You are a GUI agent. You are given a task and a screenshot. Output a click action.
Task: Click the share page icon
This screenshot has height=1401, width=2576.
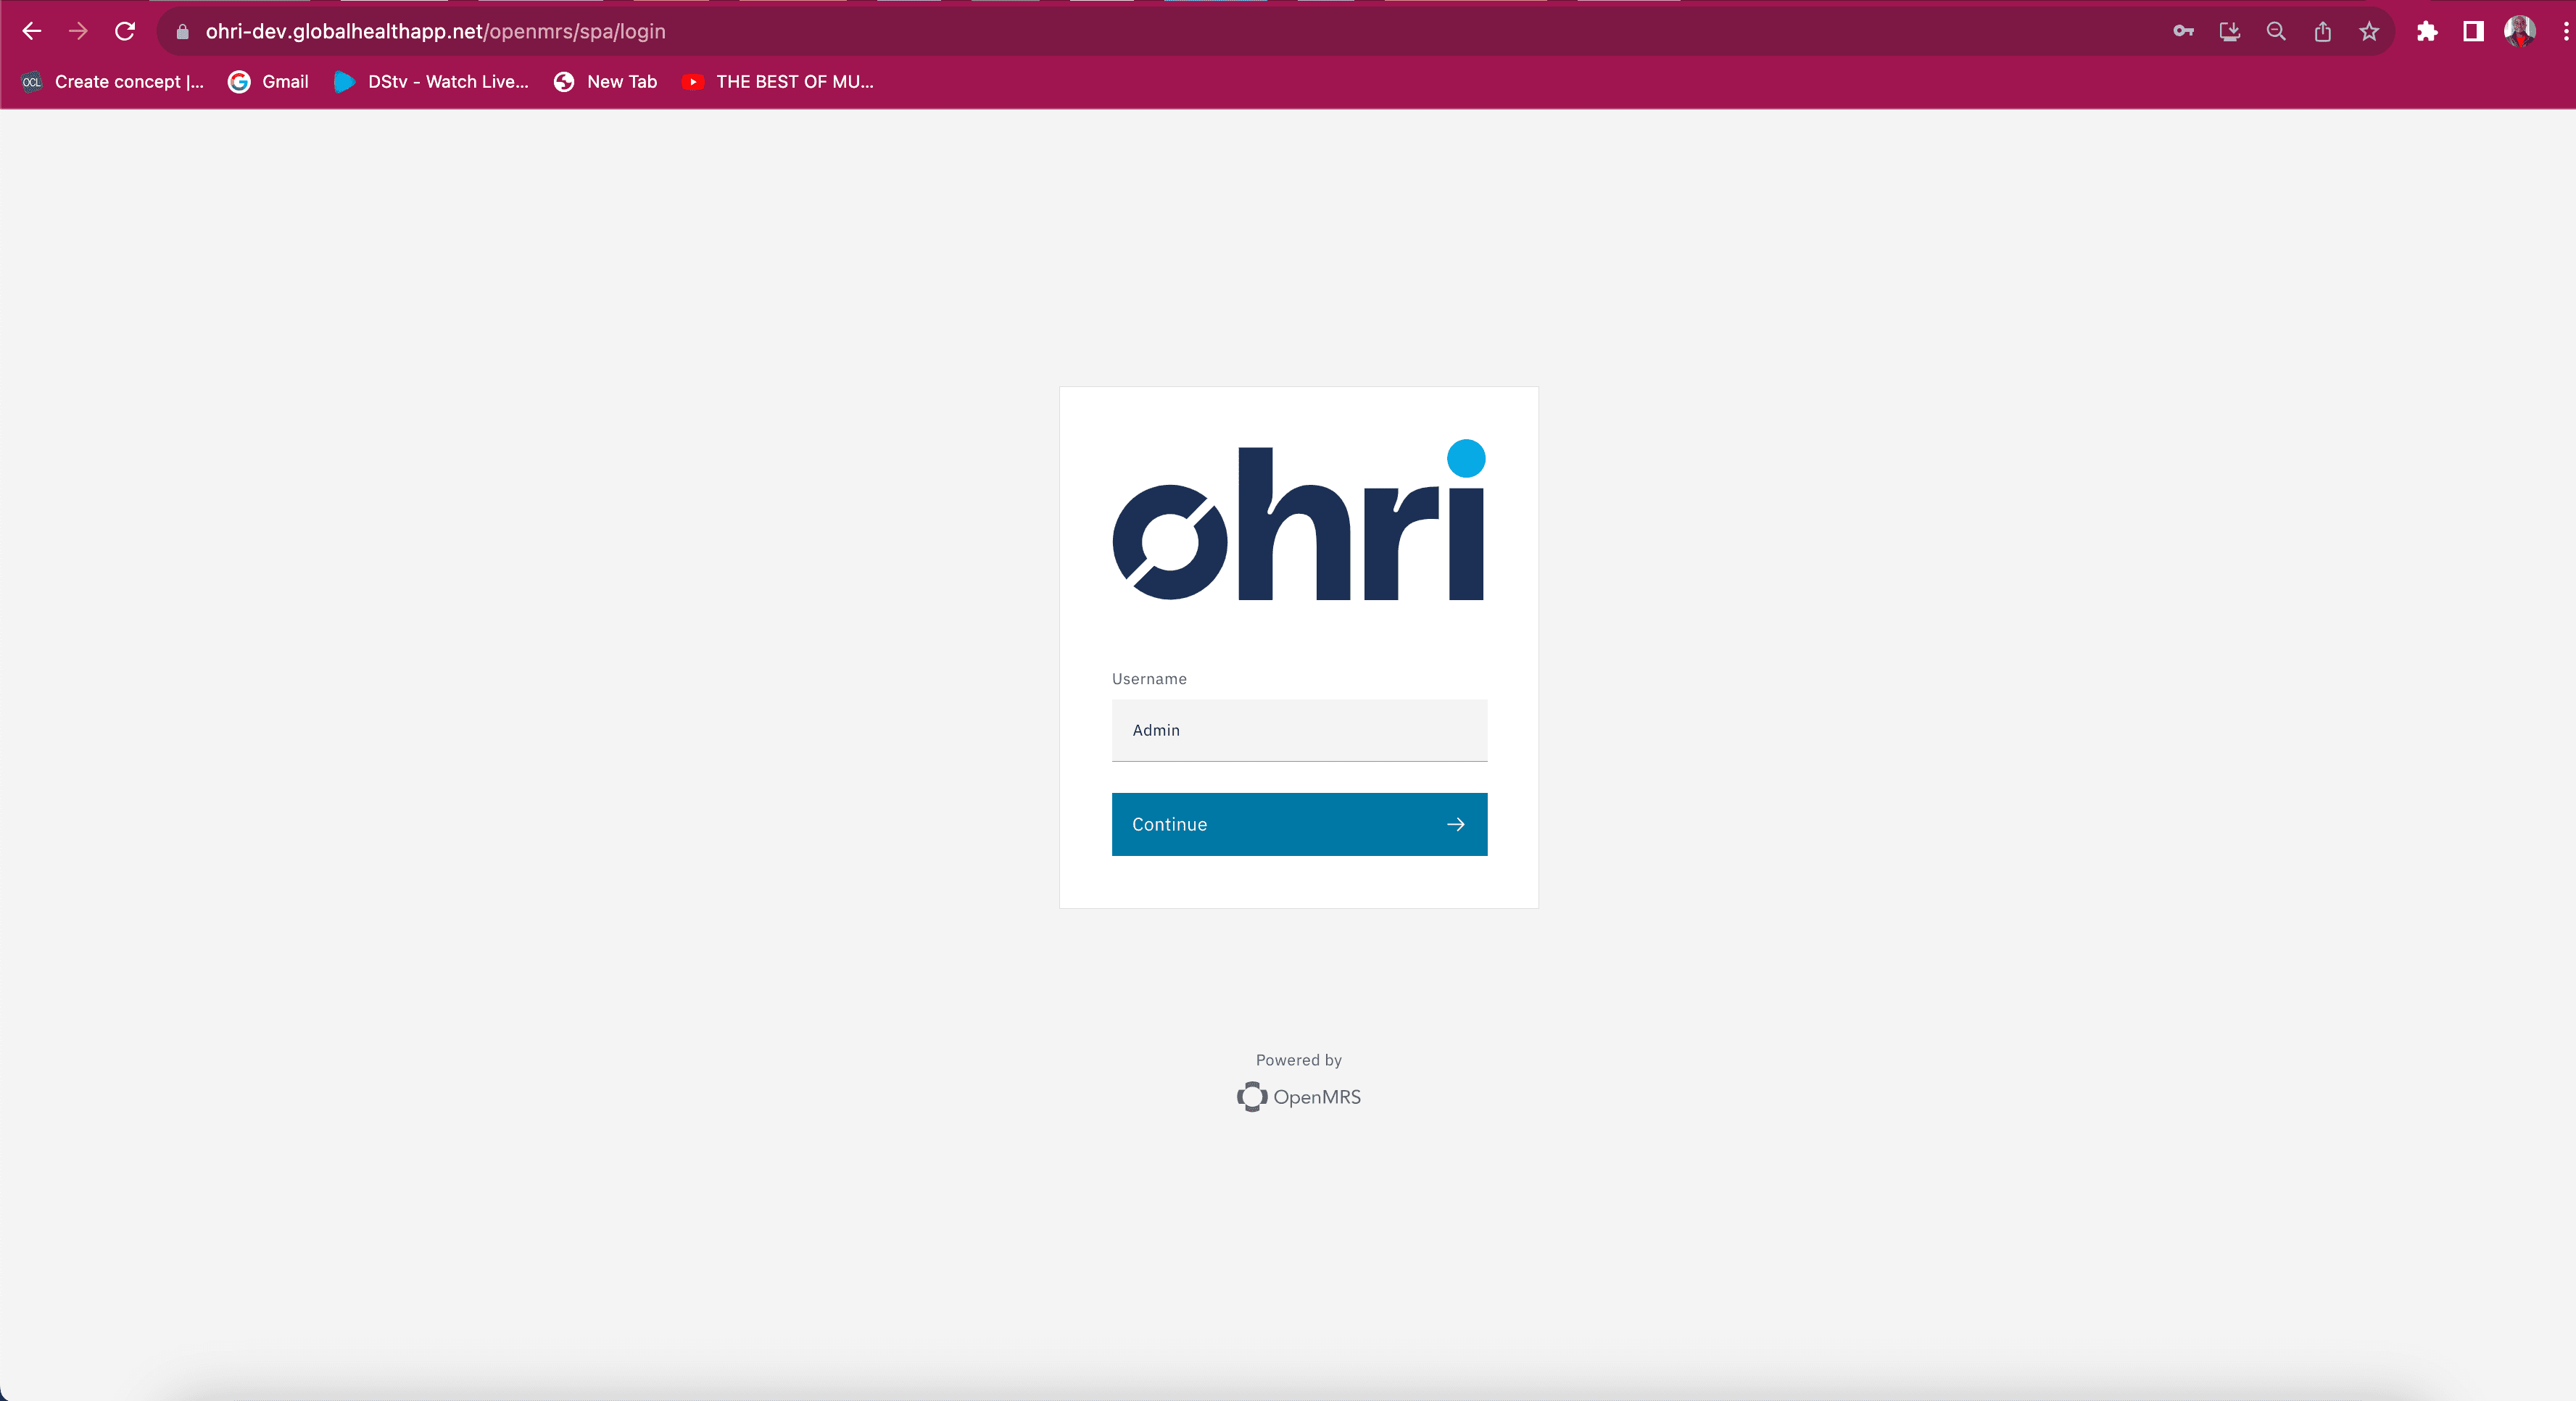click(x=2323, y=31)
